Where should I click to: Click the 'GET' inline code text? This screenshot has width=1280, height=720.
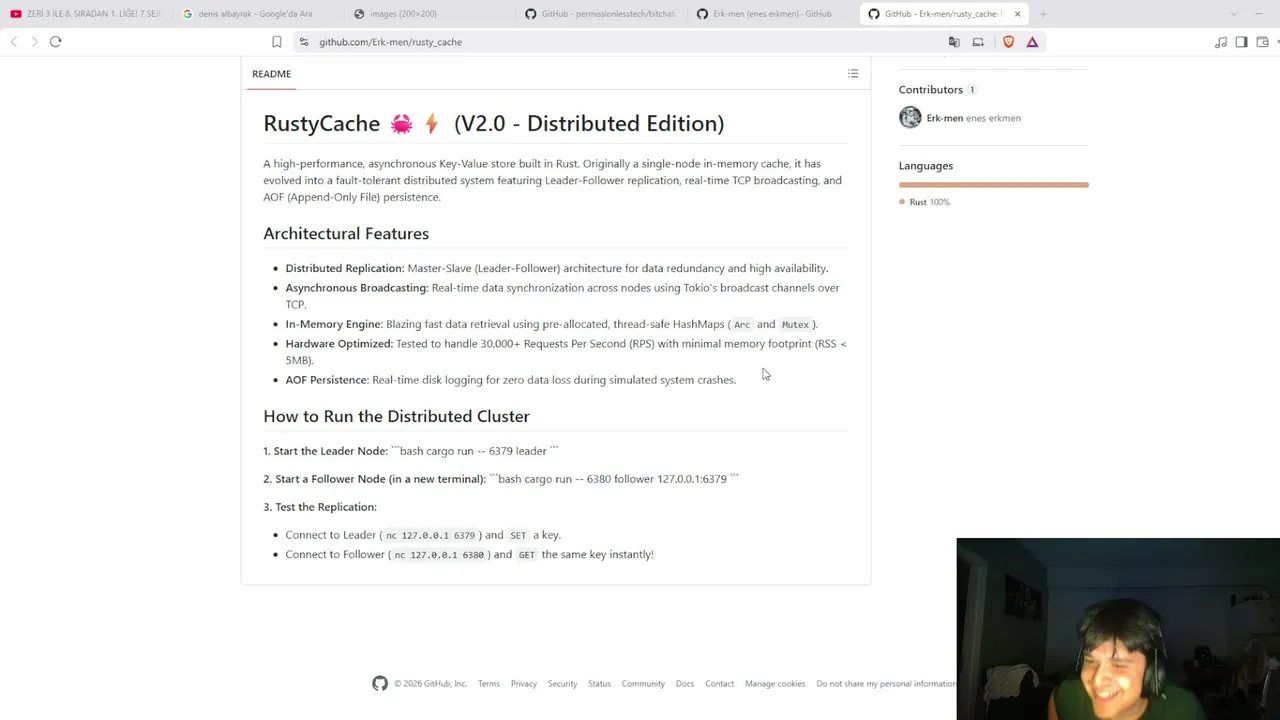526,555
